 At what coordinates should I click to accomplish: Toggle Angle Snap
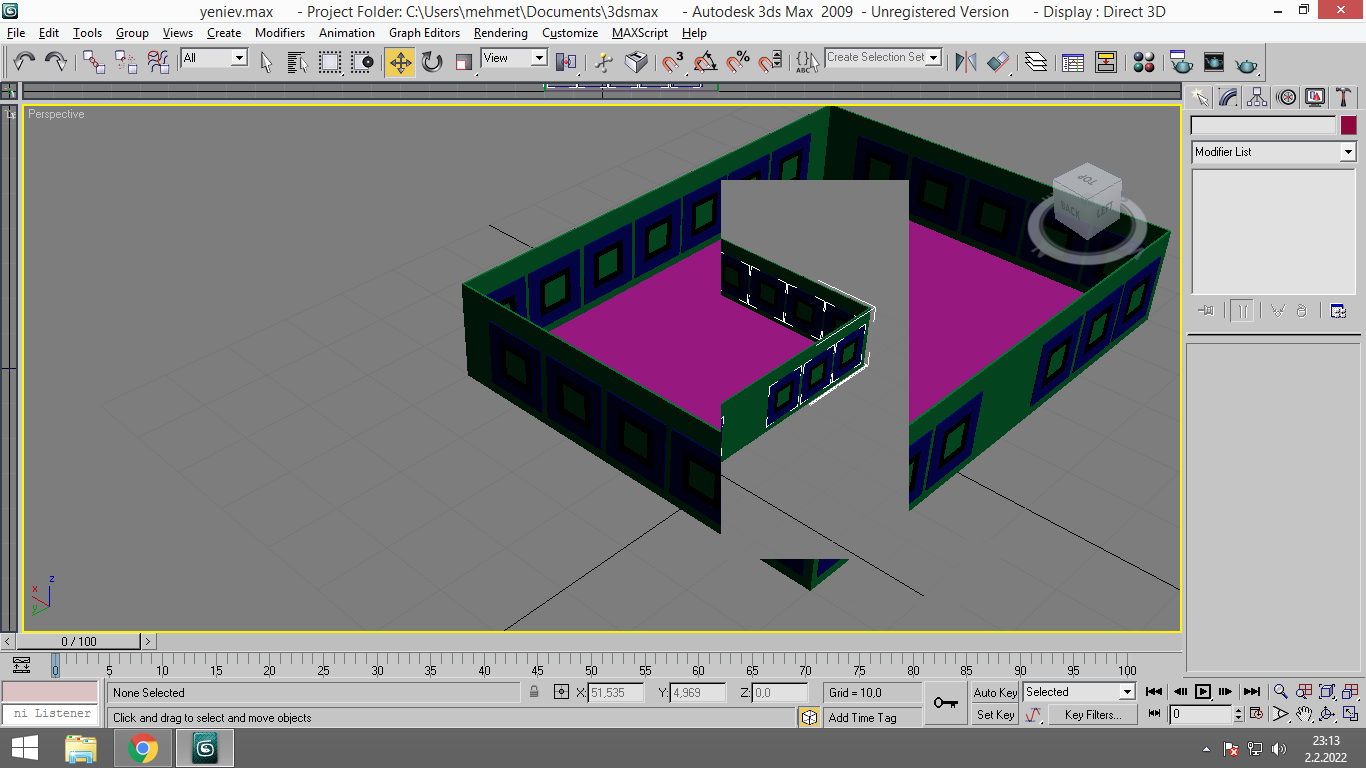706,62
